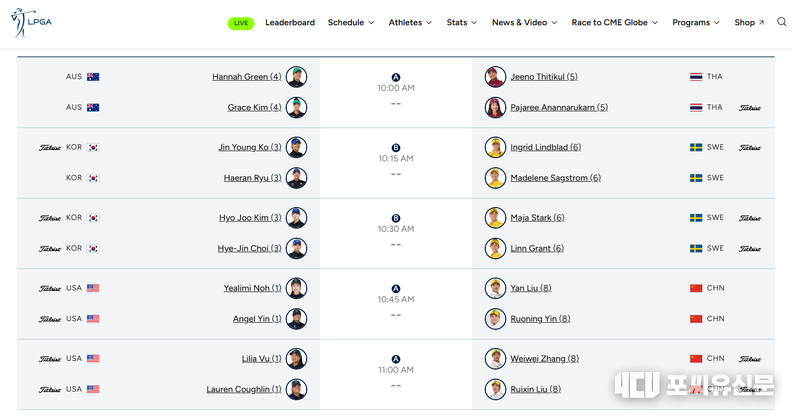Open the Leaderboard menu item
This screenshot has height=419, width=792.
pyautogui.click(x=290, y=22)
